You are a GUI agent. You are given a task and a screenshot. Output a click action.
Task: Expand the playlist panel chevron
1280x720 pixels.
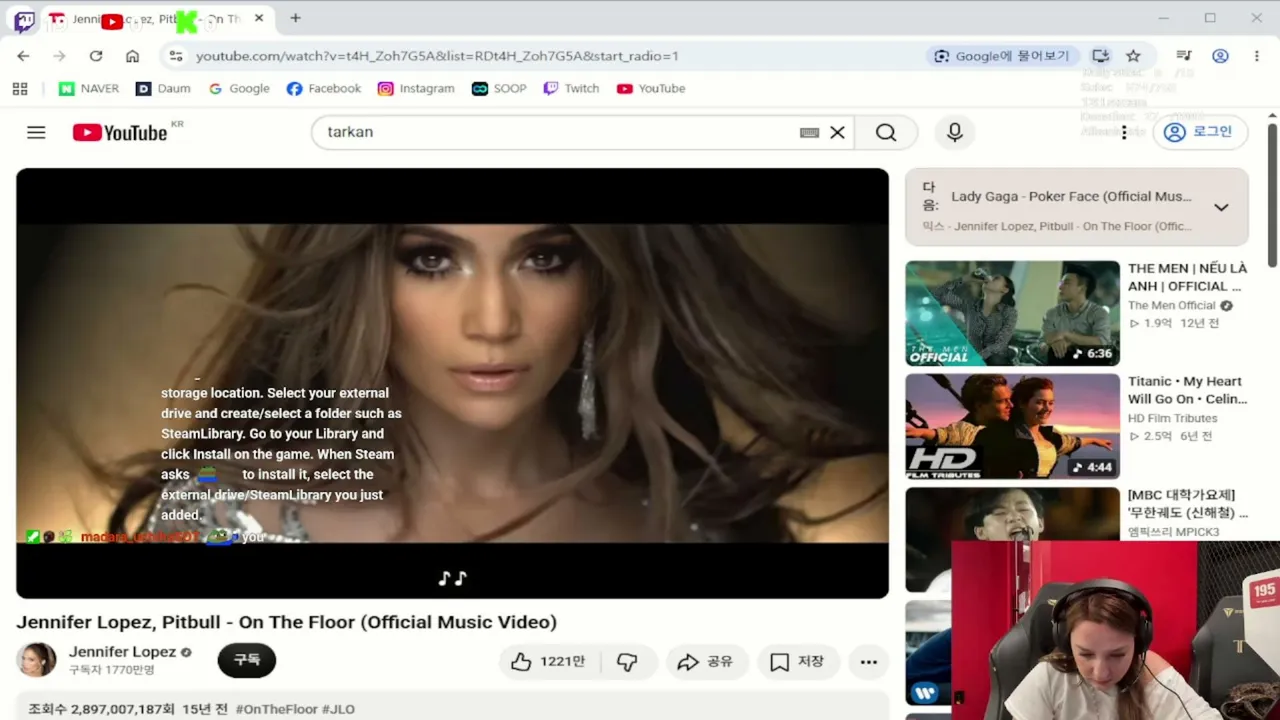(x=1221, y=207)
